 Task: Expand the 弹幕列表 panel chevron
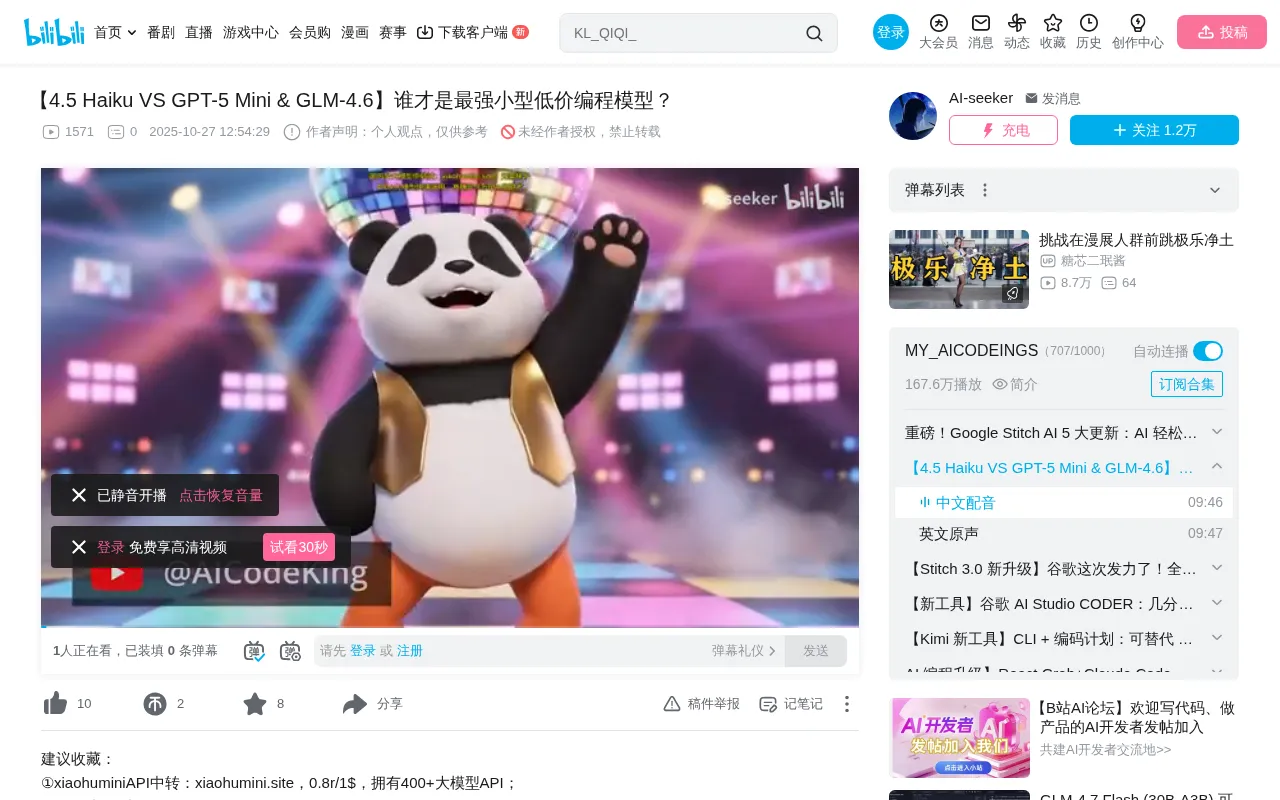tap(1215, 190)
